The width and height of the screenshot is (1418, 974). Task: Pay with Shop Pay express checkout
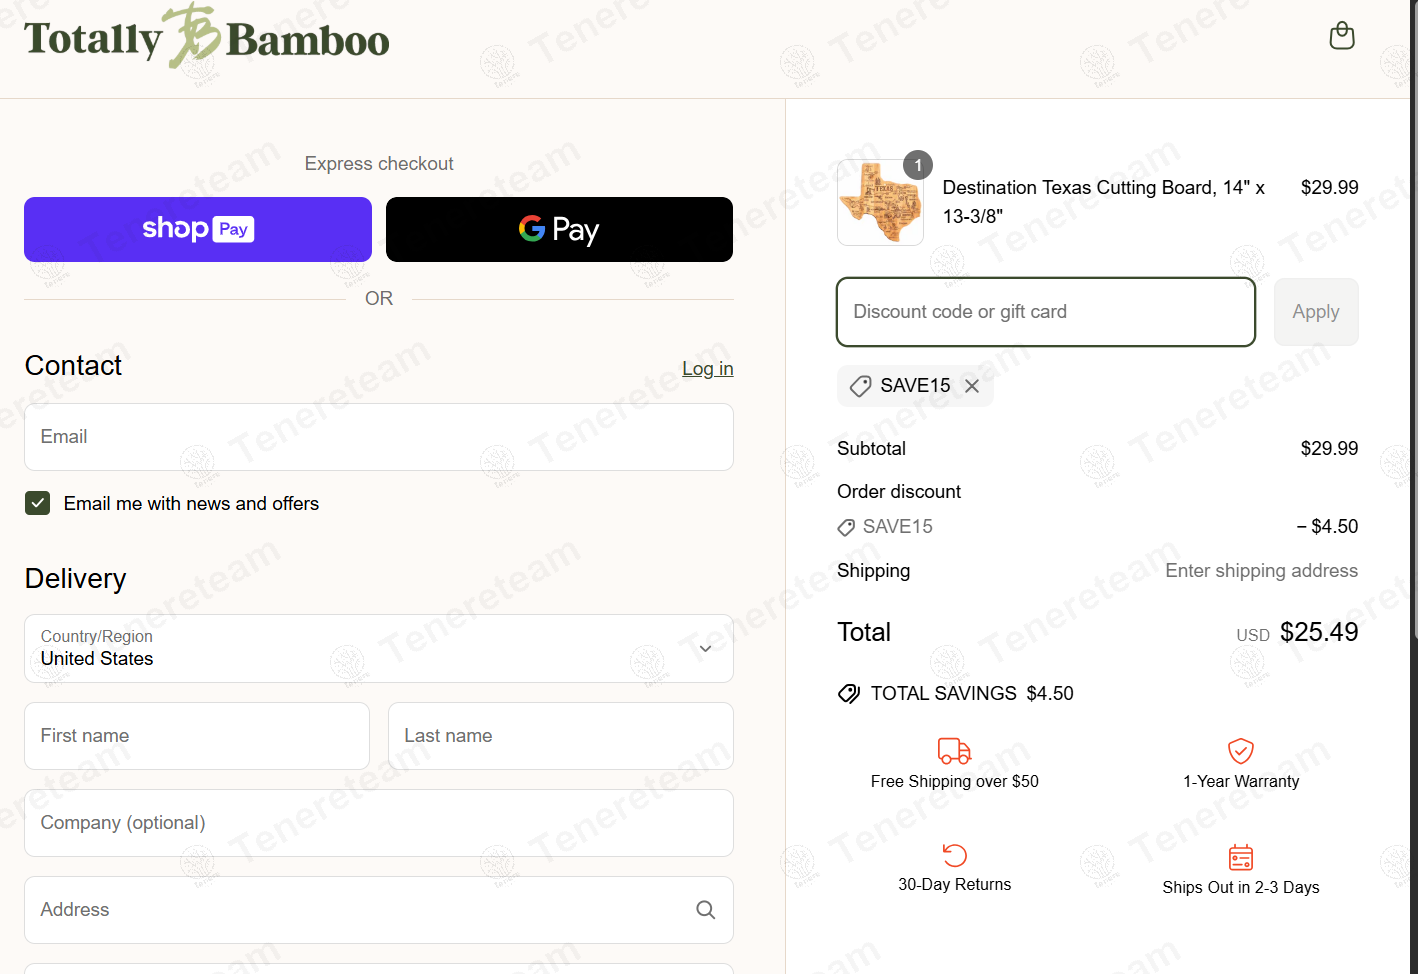click(198, 229)
